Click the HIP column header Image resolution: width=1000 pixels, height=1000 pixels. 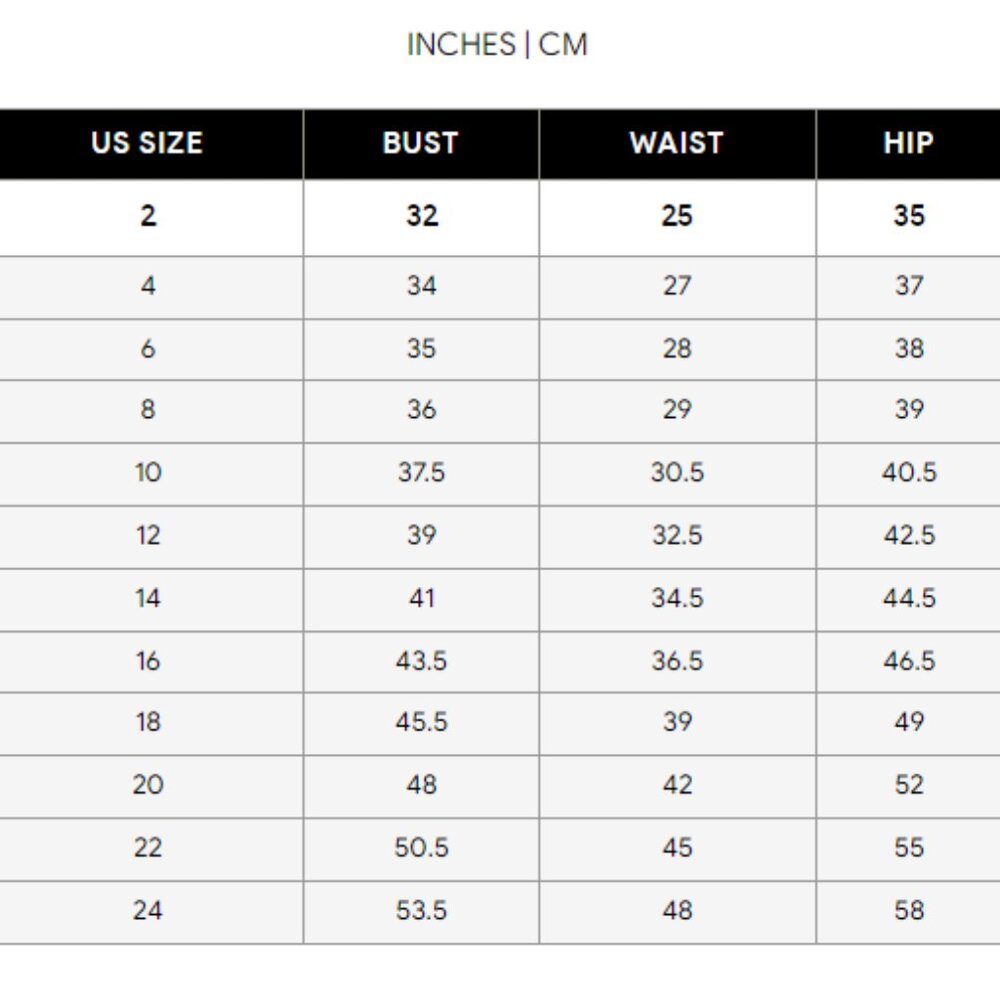pos(908,143)
